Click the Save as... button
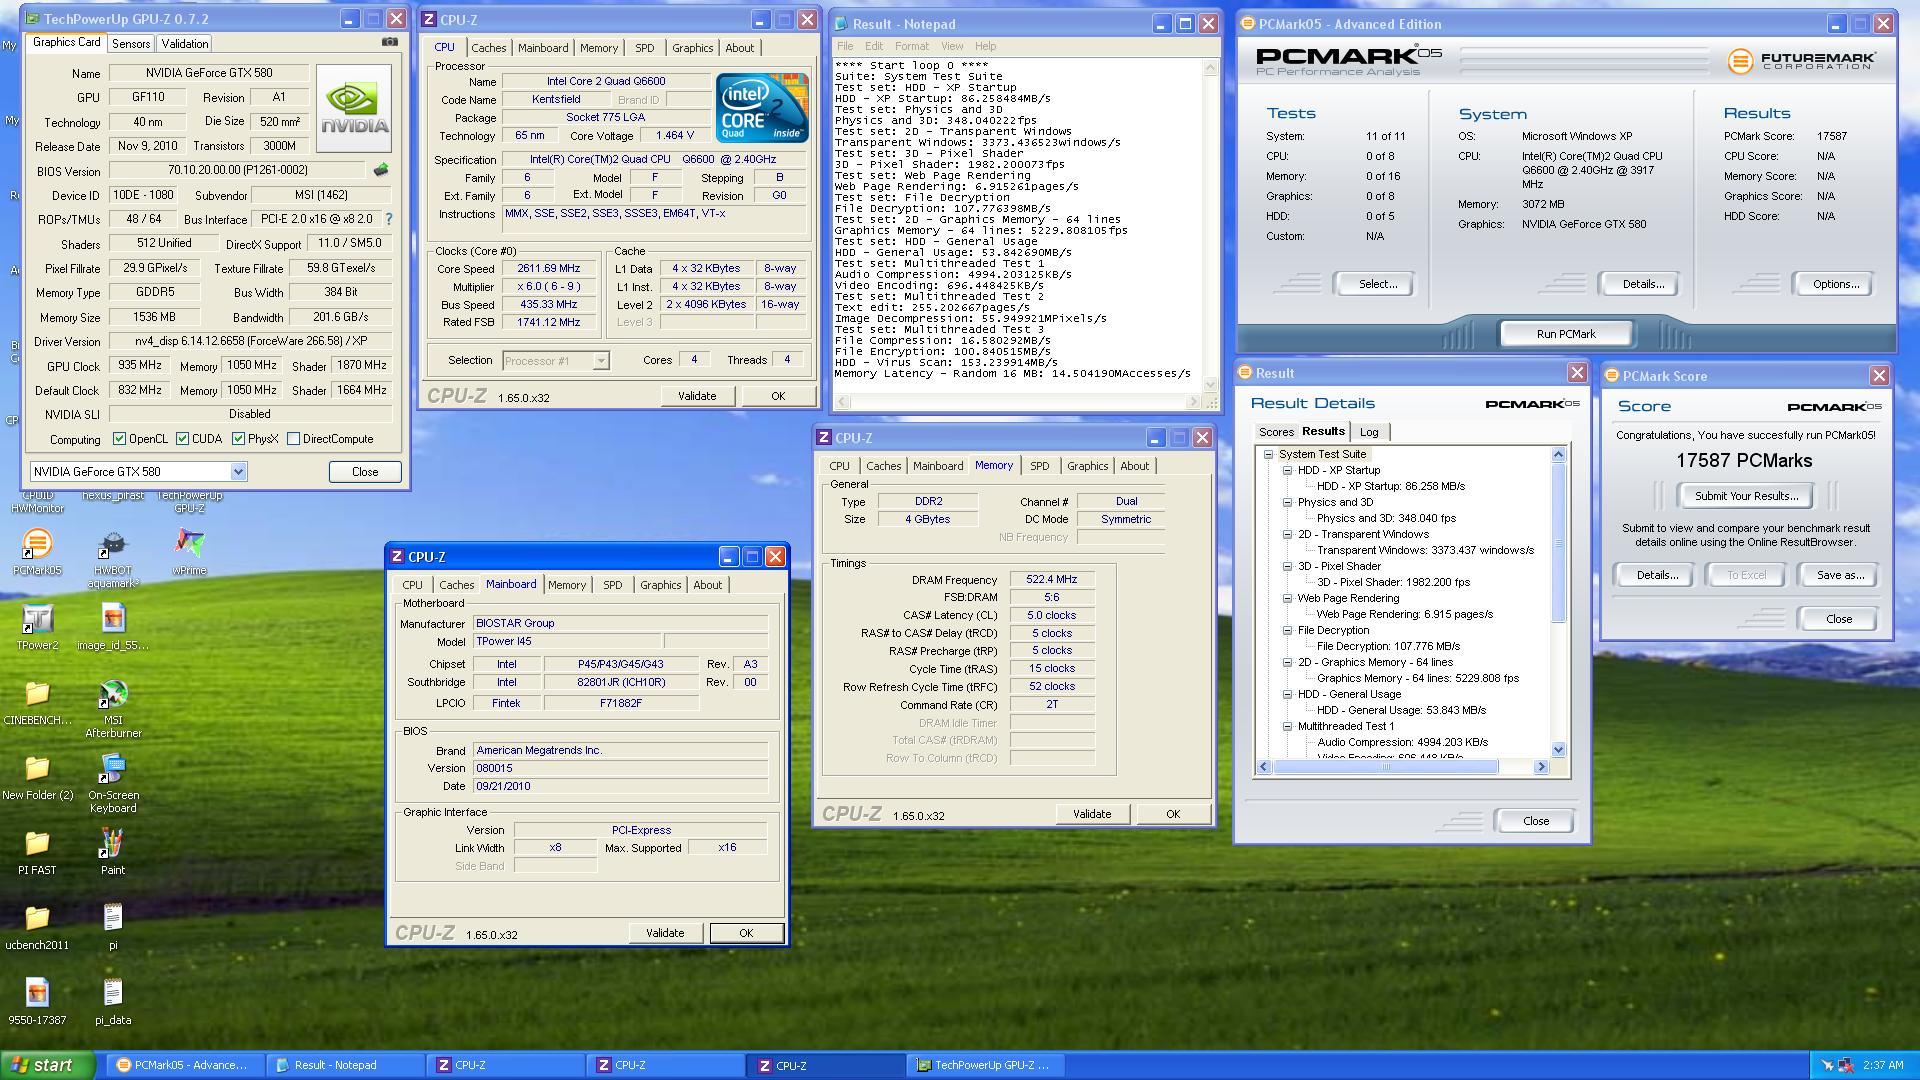Image resolution: width=1920 pixels, height=1080 pixels. pos(1840,575)
